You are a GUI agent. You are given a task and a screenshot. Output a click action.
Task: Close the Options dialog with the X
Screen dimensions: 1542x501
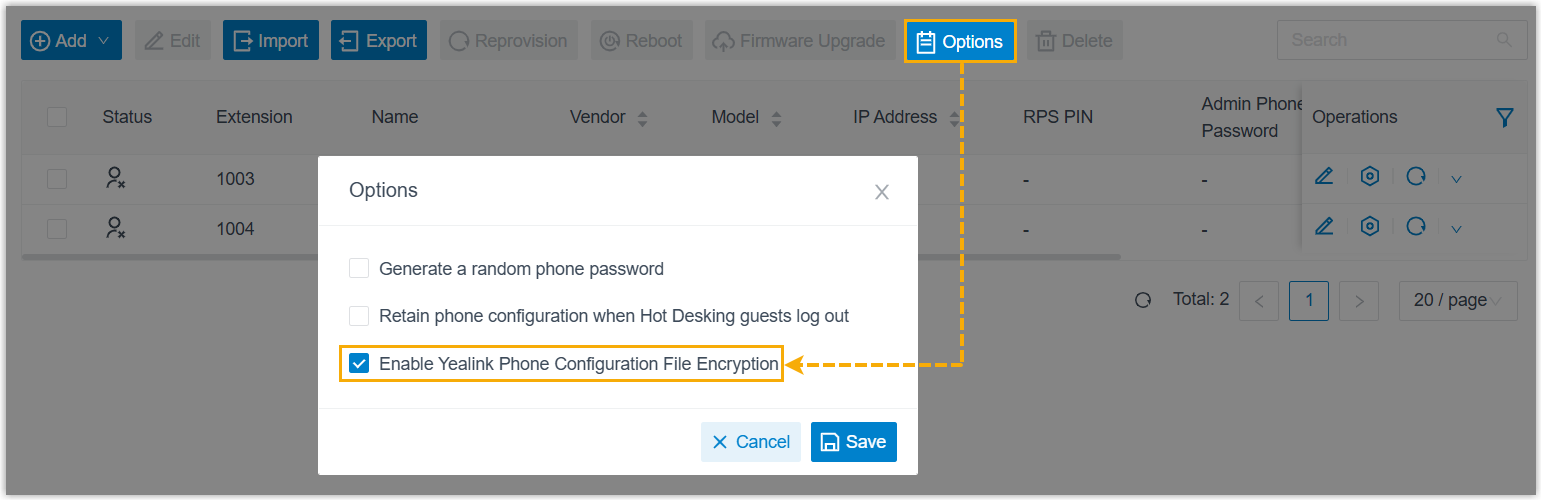(x=881, y=192)
